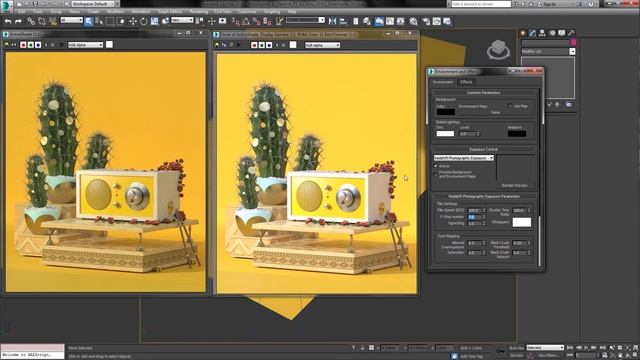The image size is (640, 360).
Task: Switch to the Hierarchy command panel tab
Action: pyautogui.click(x=542, y=33)
